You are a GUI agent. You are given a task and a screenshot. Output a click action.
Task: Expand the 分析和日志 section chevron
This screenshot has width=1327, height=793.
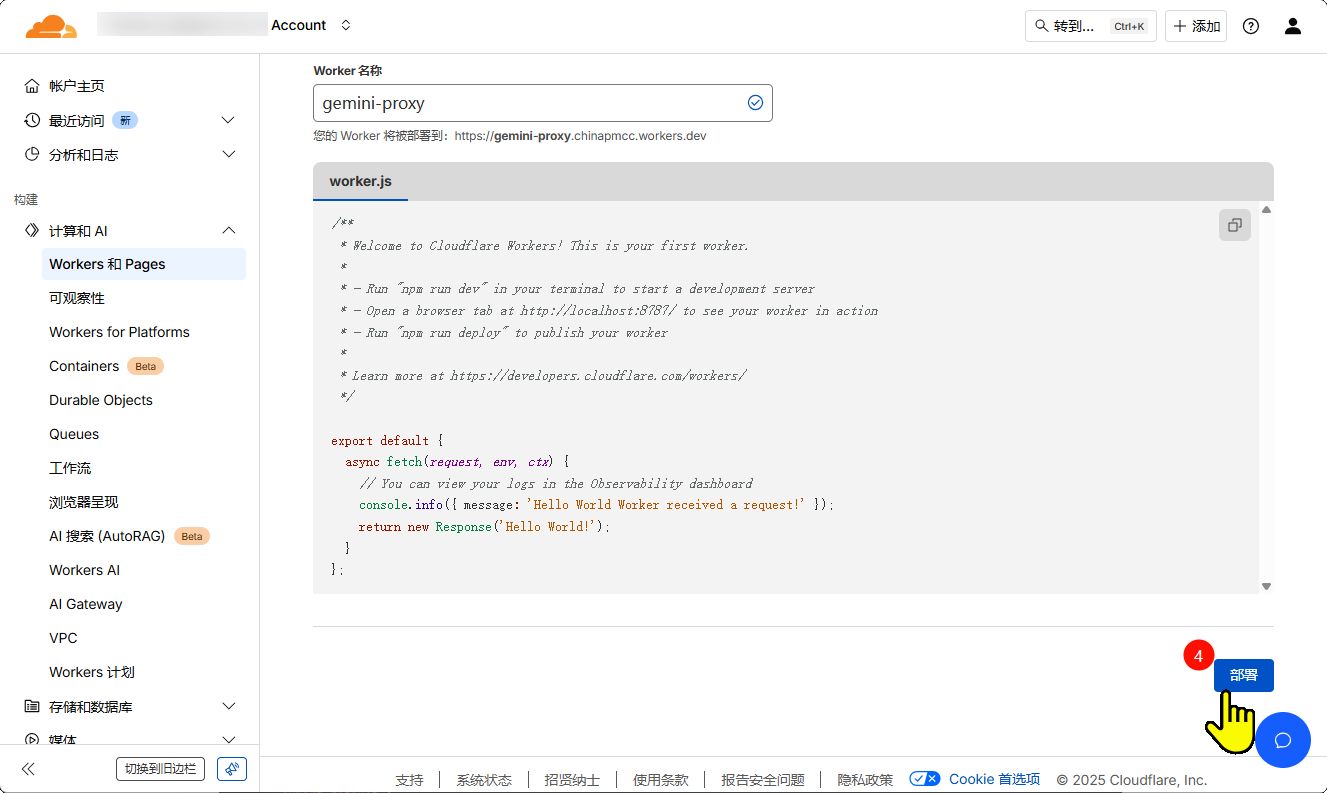[x=228, y=154]
